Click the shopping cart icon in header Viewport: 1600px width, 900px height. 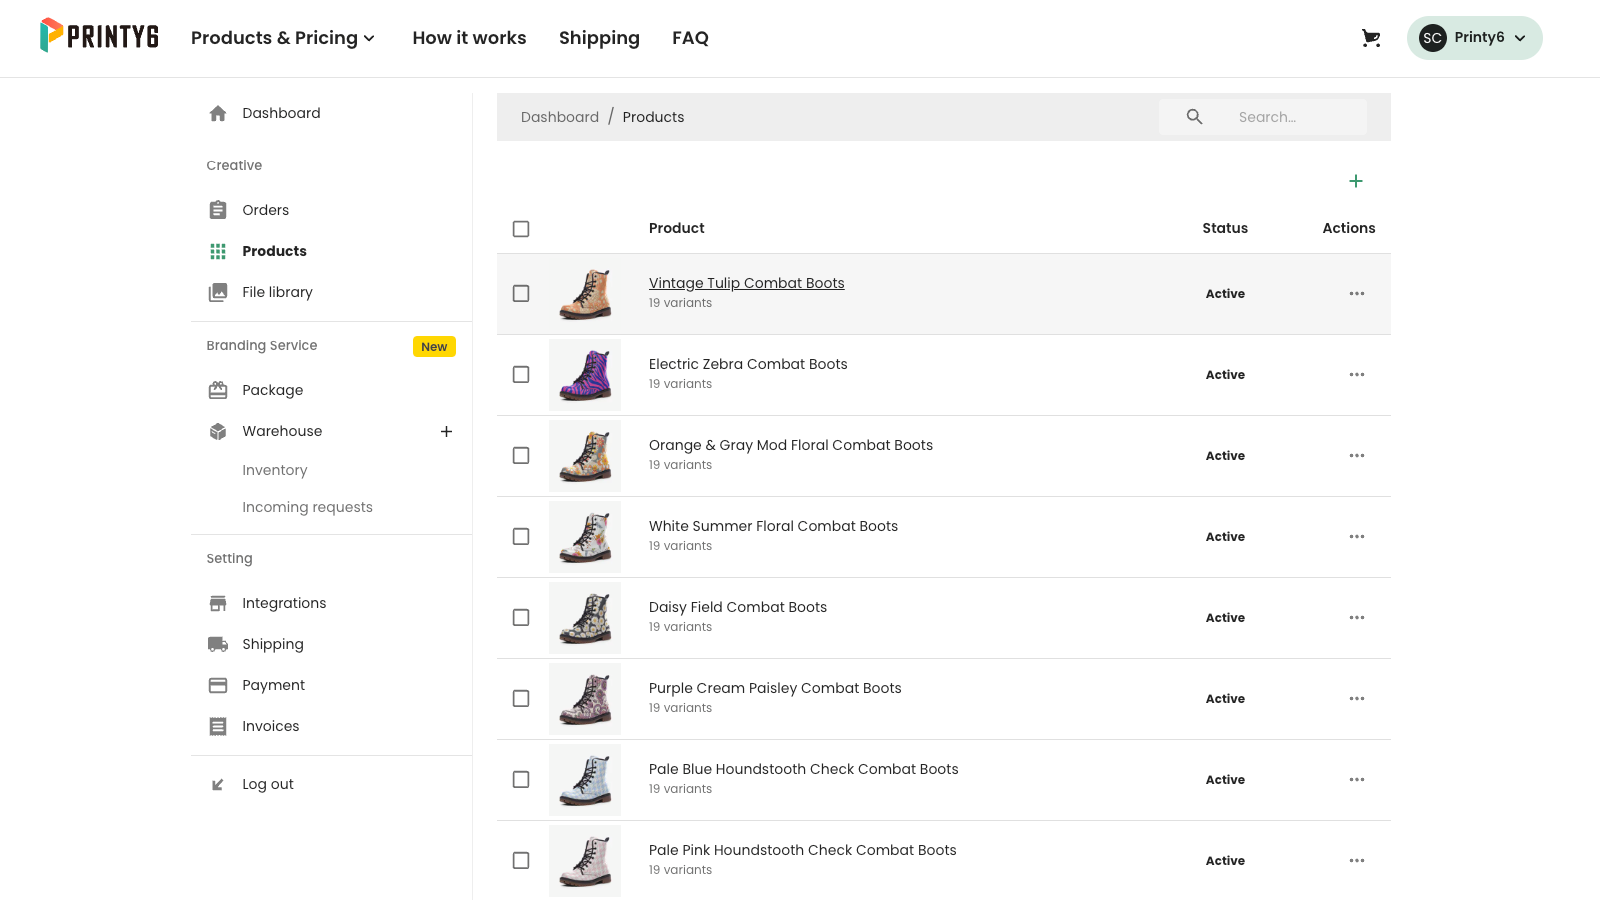(1371, 38)
